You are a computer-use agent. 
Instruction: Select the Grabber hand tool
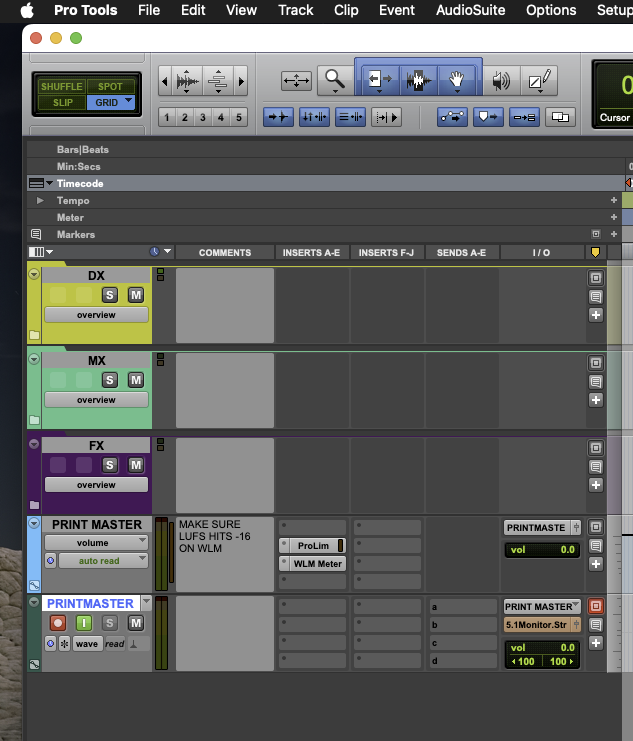click(456, 80)
